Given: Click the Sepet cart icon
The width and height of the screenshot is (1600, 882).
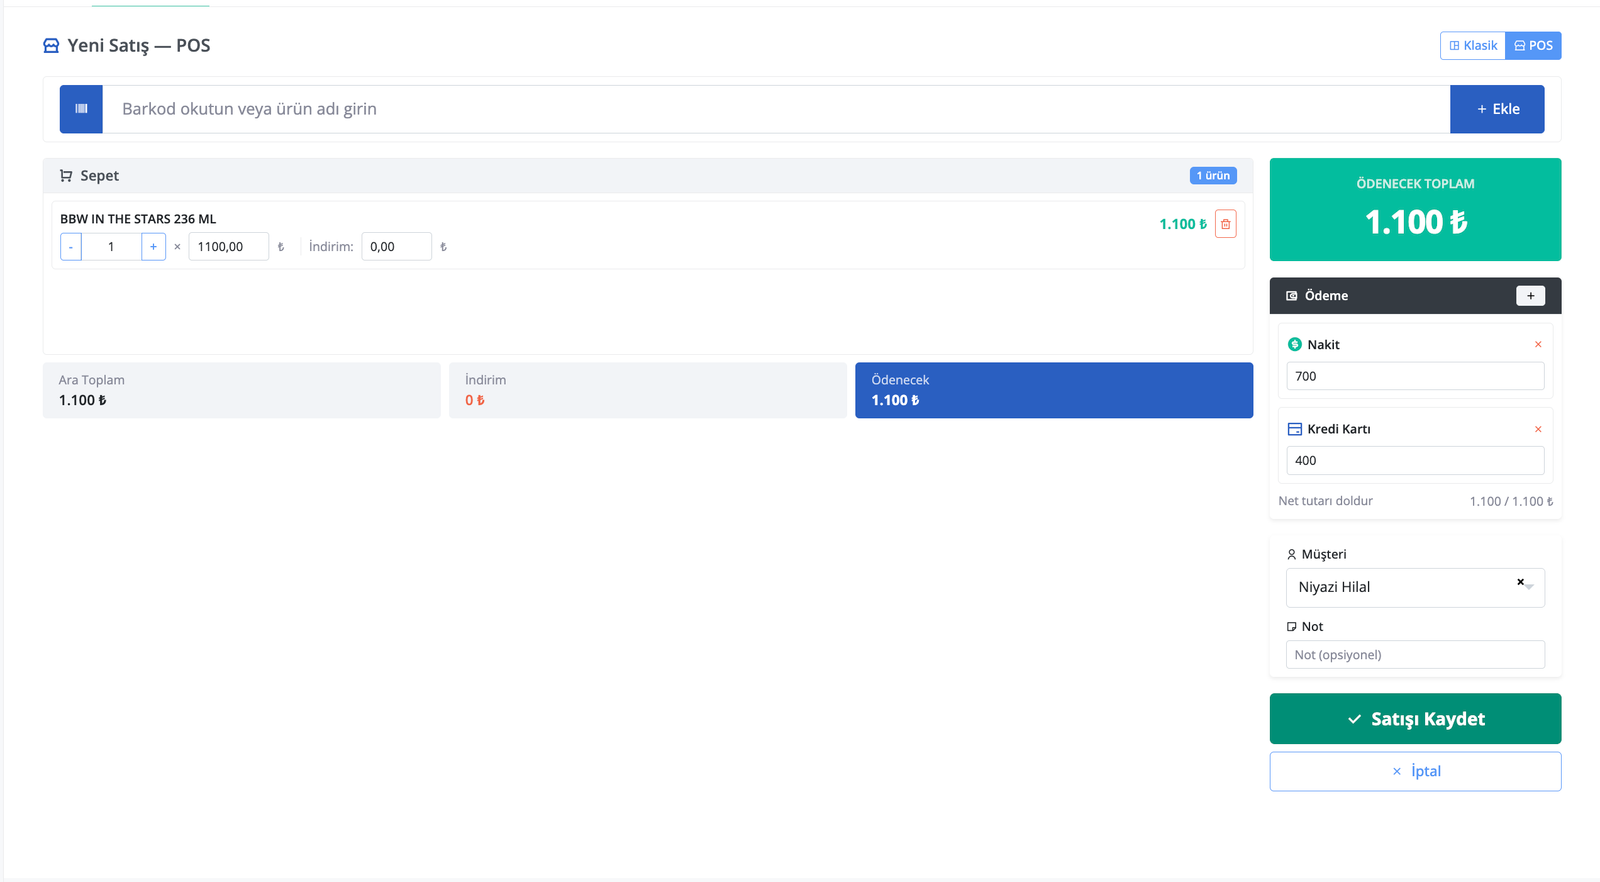Looking at the screenshot, I should coord(66,176).
